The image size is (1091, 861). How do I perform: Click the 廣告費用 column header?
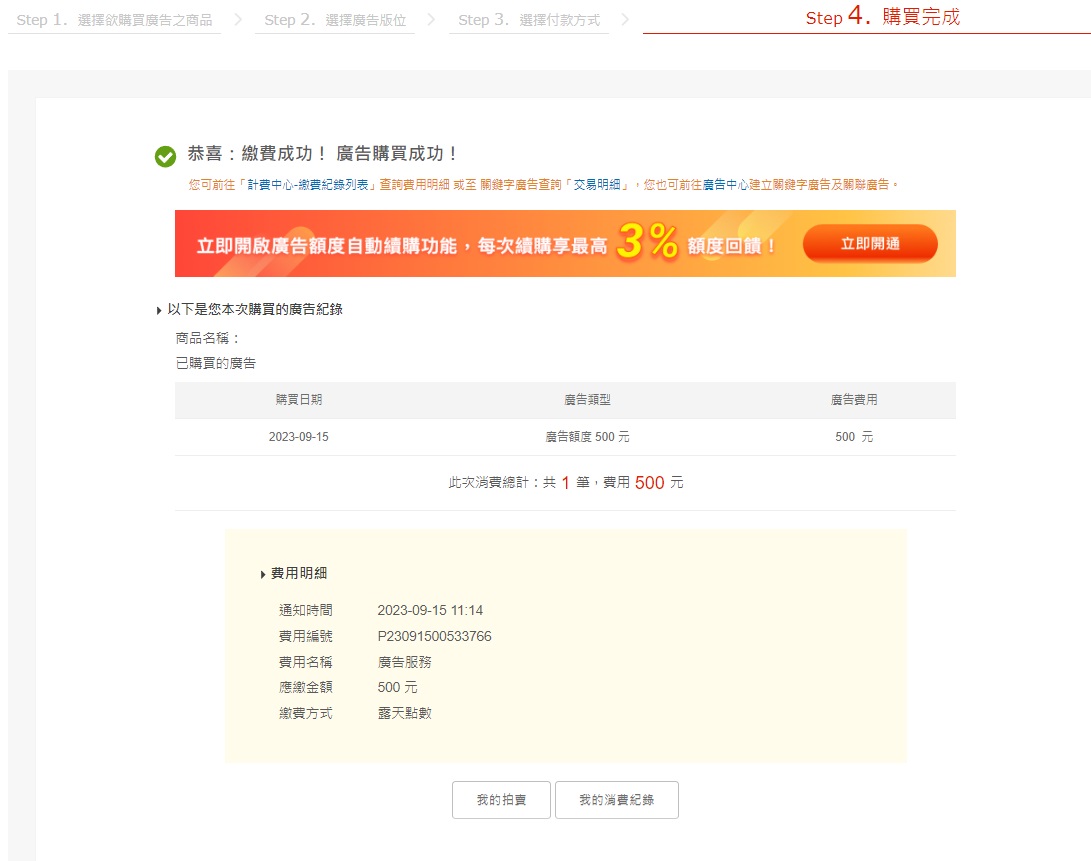[853, 400]
